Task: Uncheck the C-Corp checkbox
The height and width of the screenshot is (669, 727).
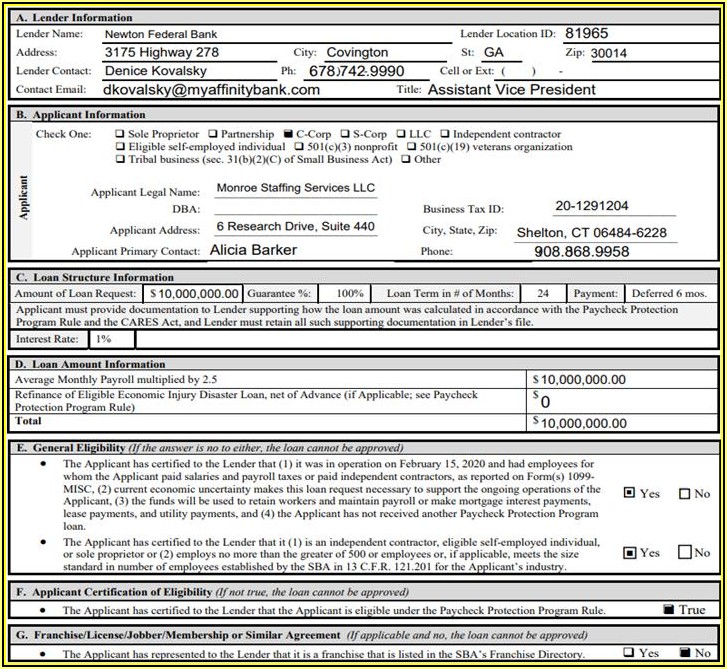Action: [x=287, y=134]
